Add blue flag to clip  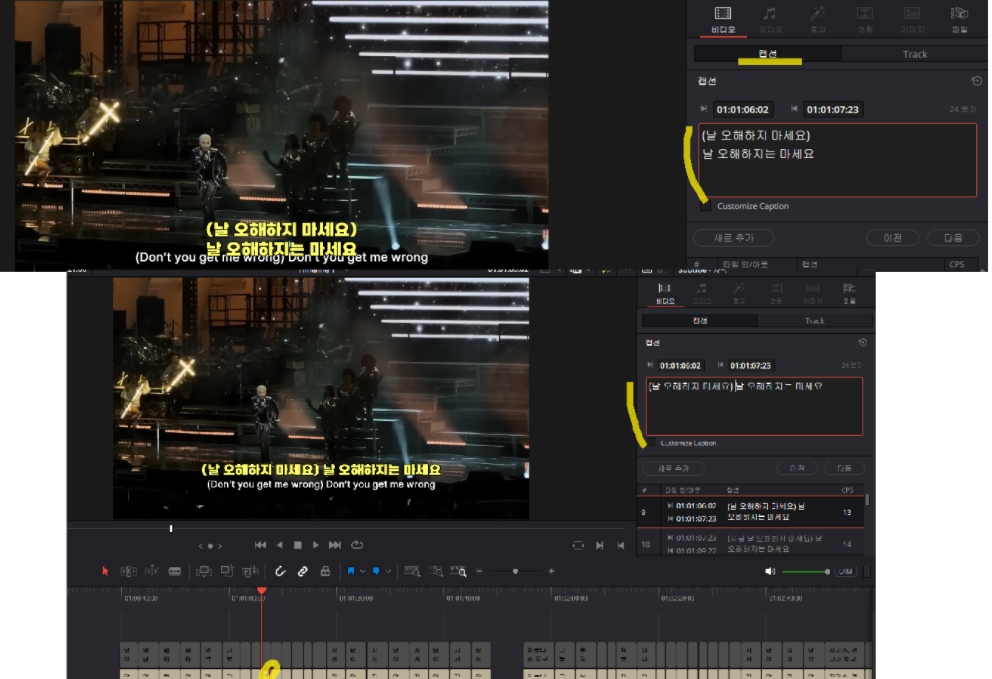[350, 571]
